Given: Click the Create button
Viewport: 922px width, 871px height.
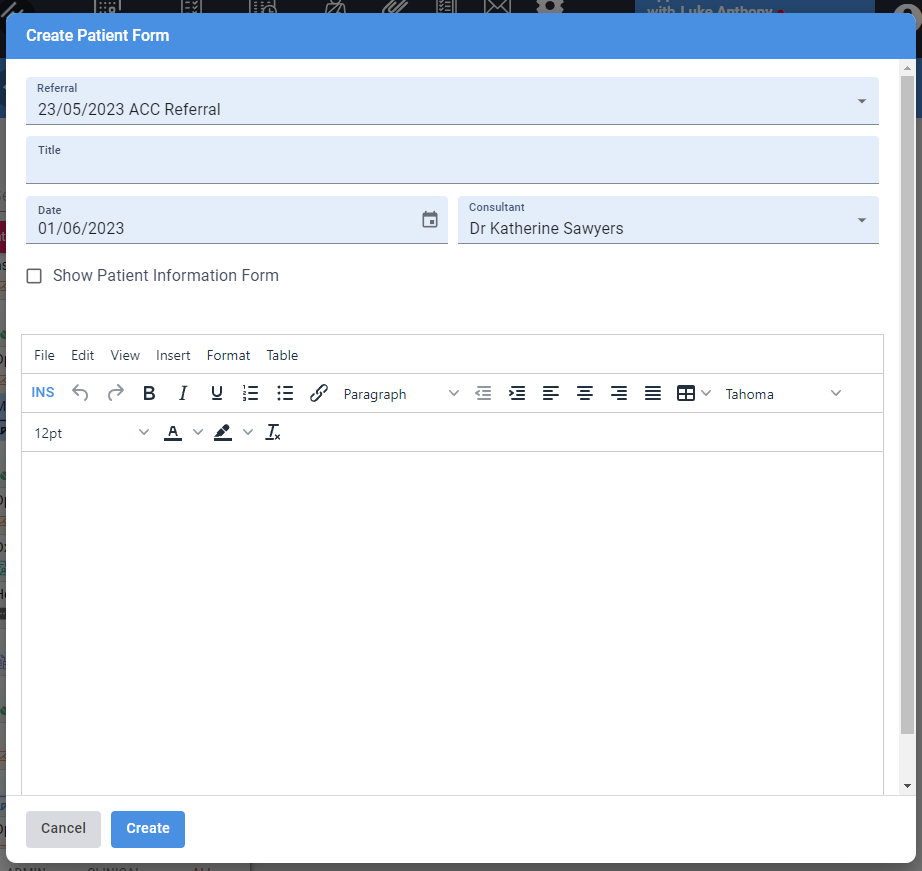Looking at the screenshot, I should pos(148,829).
